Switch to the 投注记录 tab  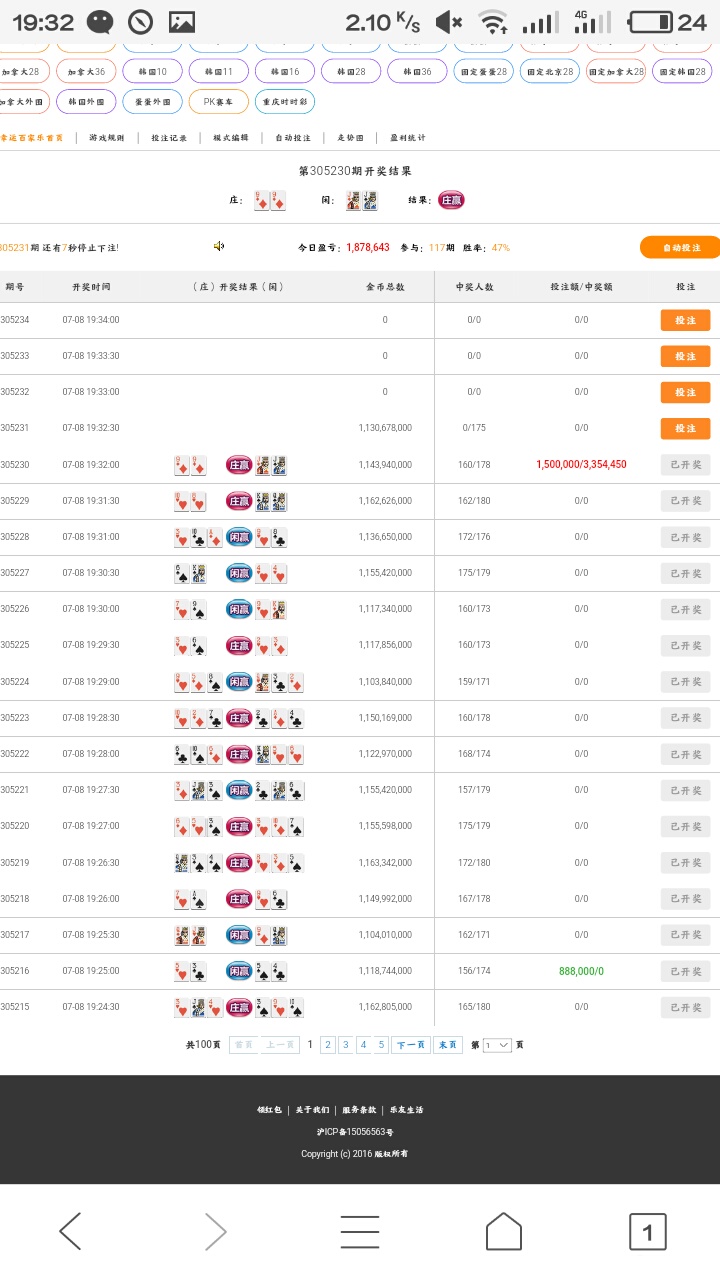(169, 138)
